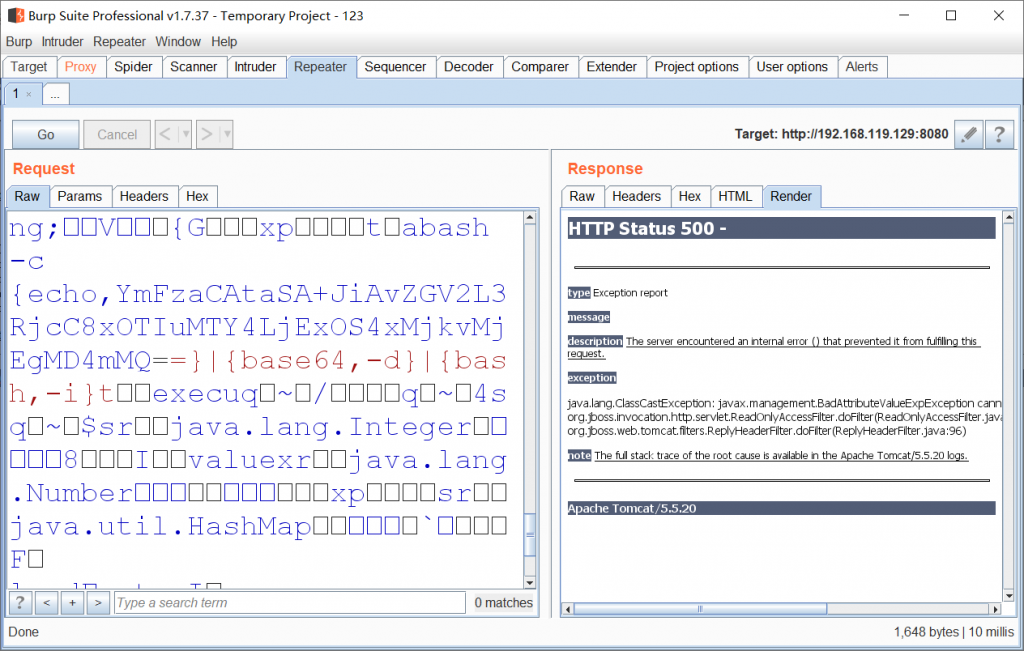Expand the back history dropdown arrow
Image resolution: width=1024 pixels, height=651 pixels.
coord(185,135)
